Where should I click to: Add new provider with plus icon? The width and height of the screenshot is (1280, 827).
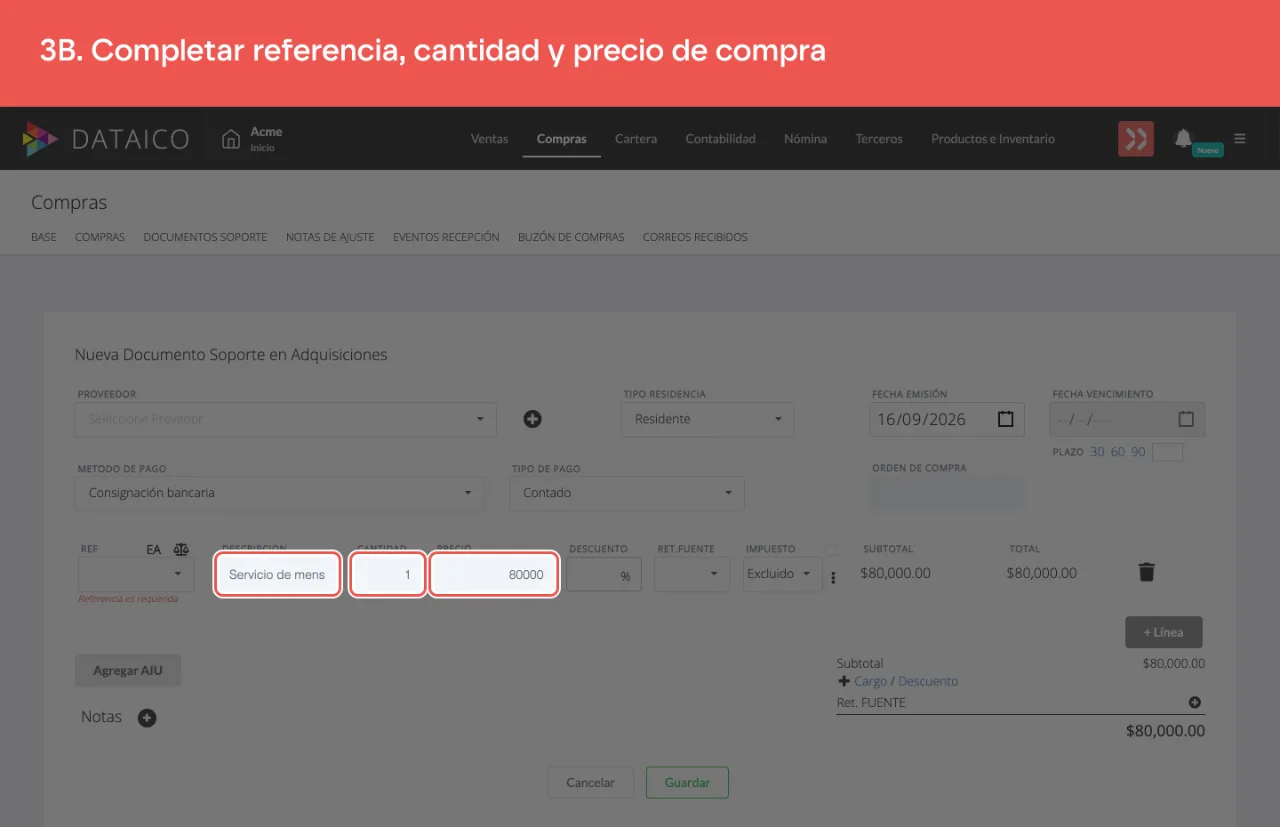pos(533,419)
